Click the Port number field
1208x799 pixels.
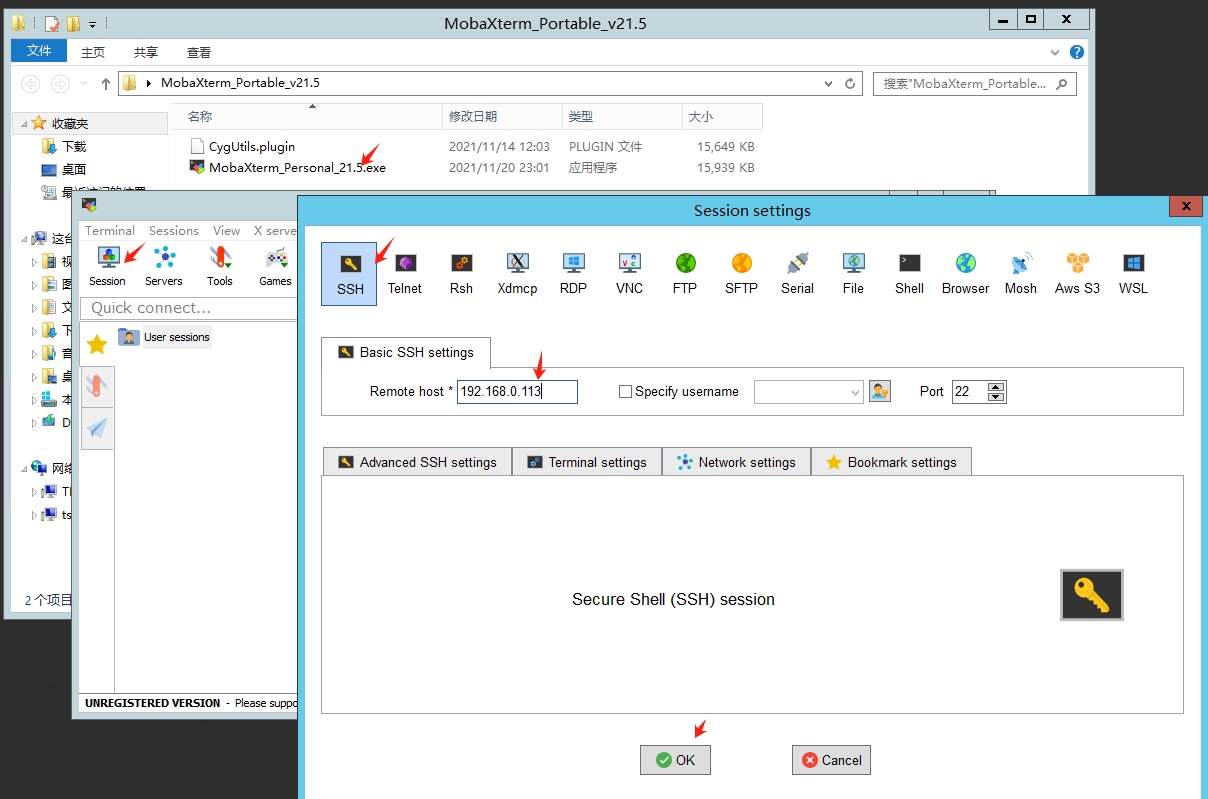pyautogui.click(x=969, y=392)
